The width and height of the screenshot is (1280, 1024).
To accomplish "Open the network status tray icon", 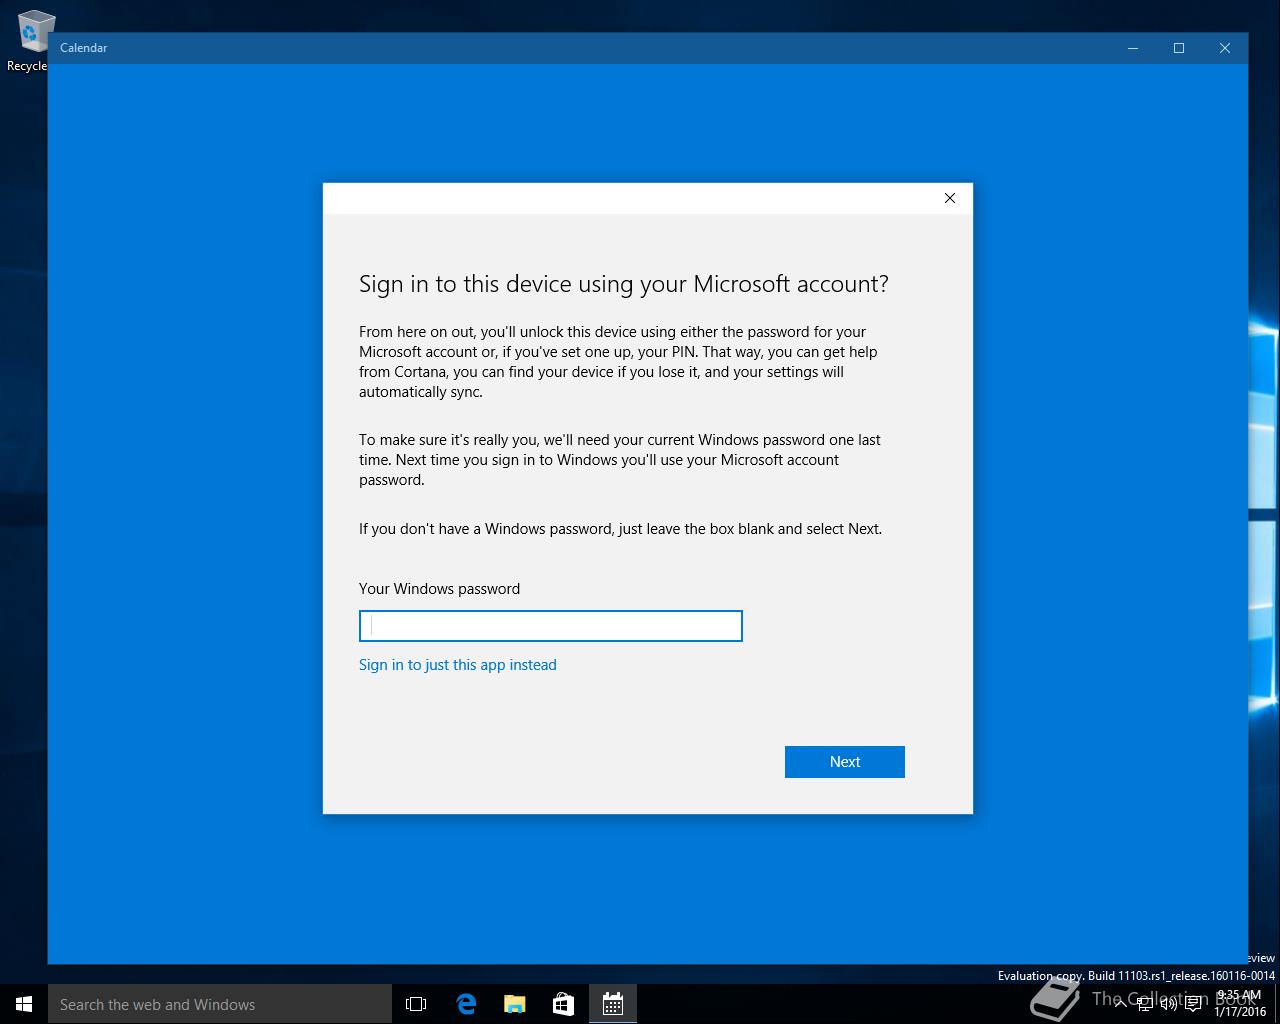I will point(1146,1004).
